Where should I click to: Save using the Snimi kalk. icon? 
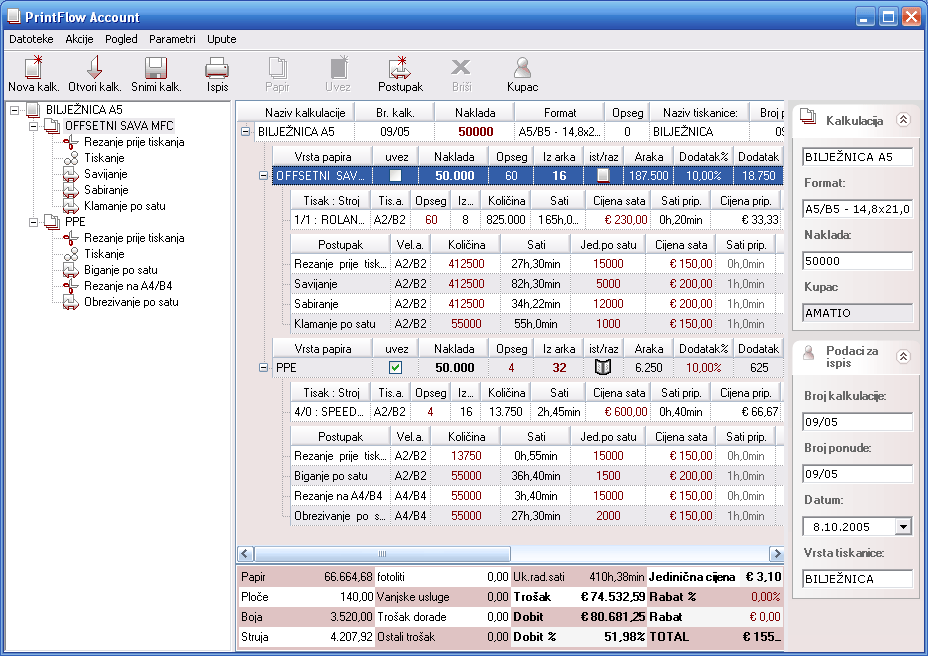click(155, 68)
